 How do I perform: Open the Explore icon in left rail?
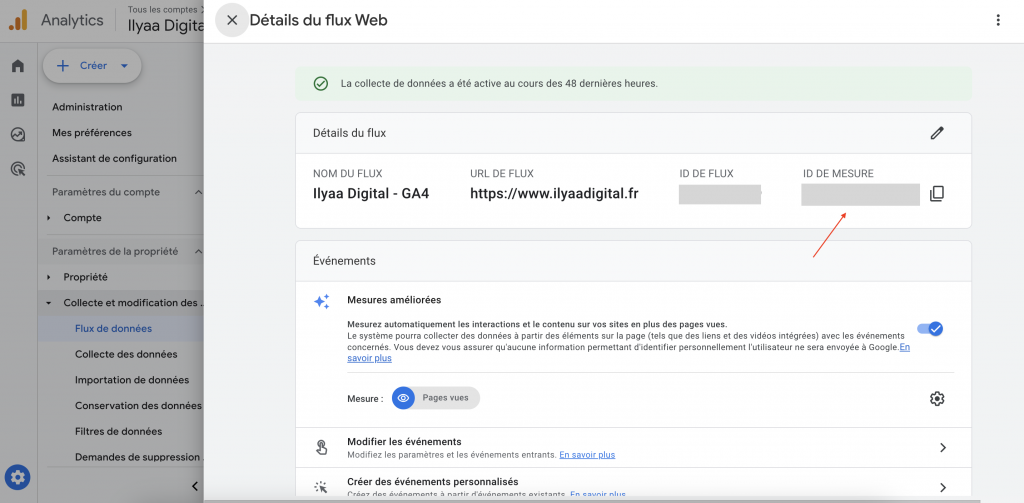(18, 135)
